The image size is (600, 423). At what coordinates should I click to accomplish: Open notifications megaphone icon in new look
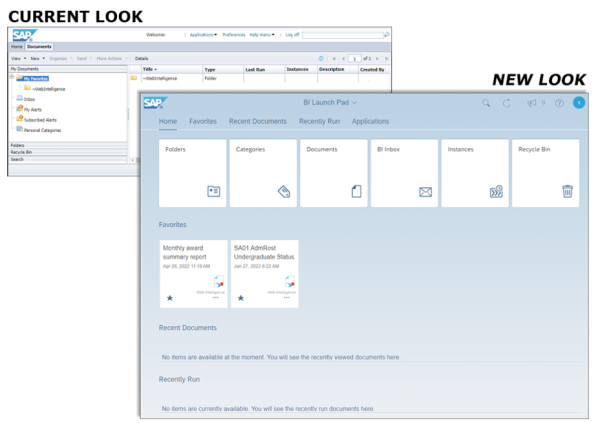[x=532, y=103]
